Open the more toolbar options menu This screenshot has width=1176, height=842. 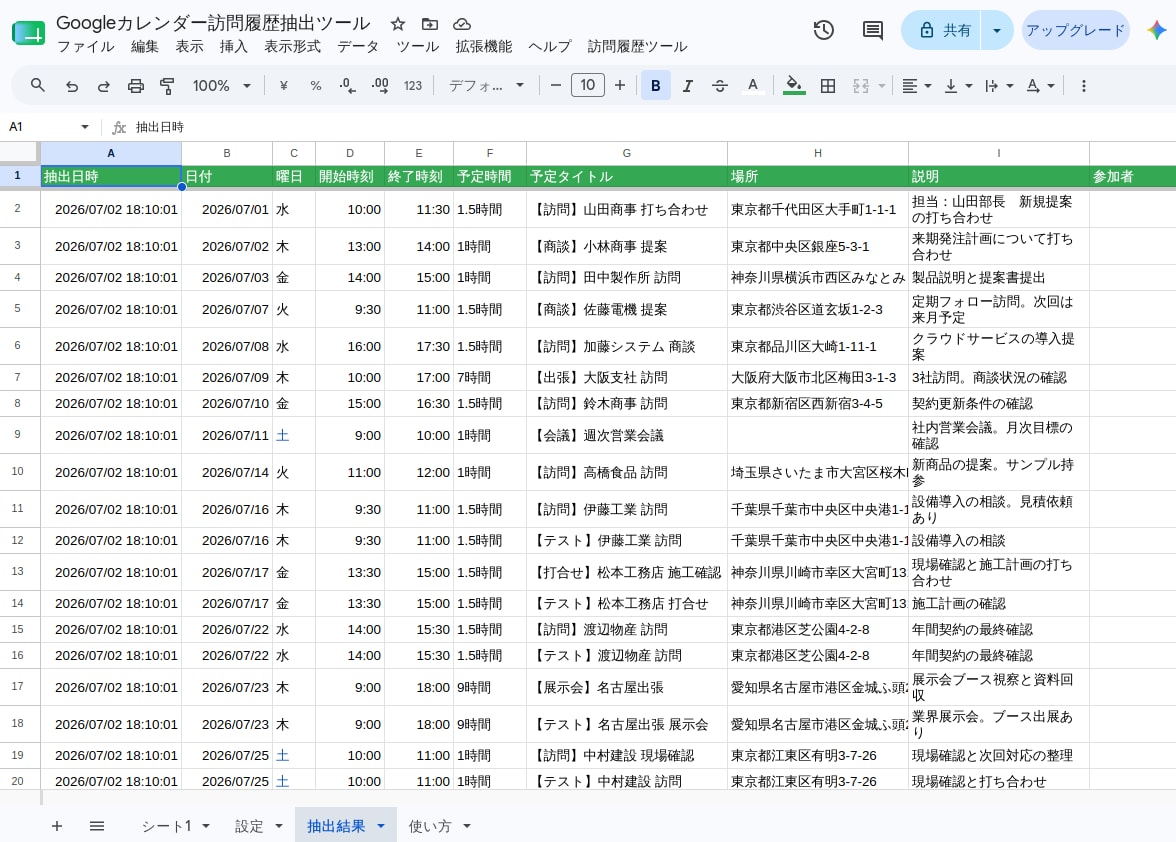(1084, 85)
